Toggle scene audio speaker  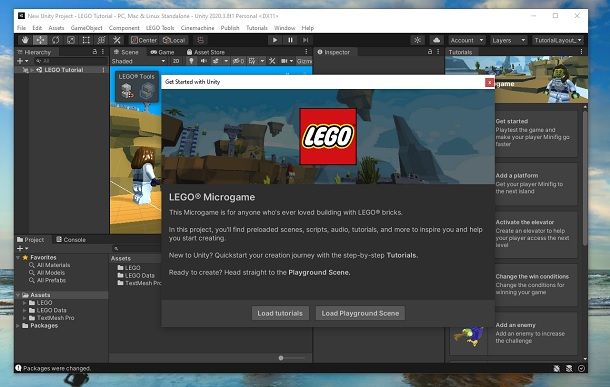tap(203, 61)
